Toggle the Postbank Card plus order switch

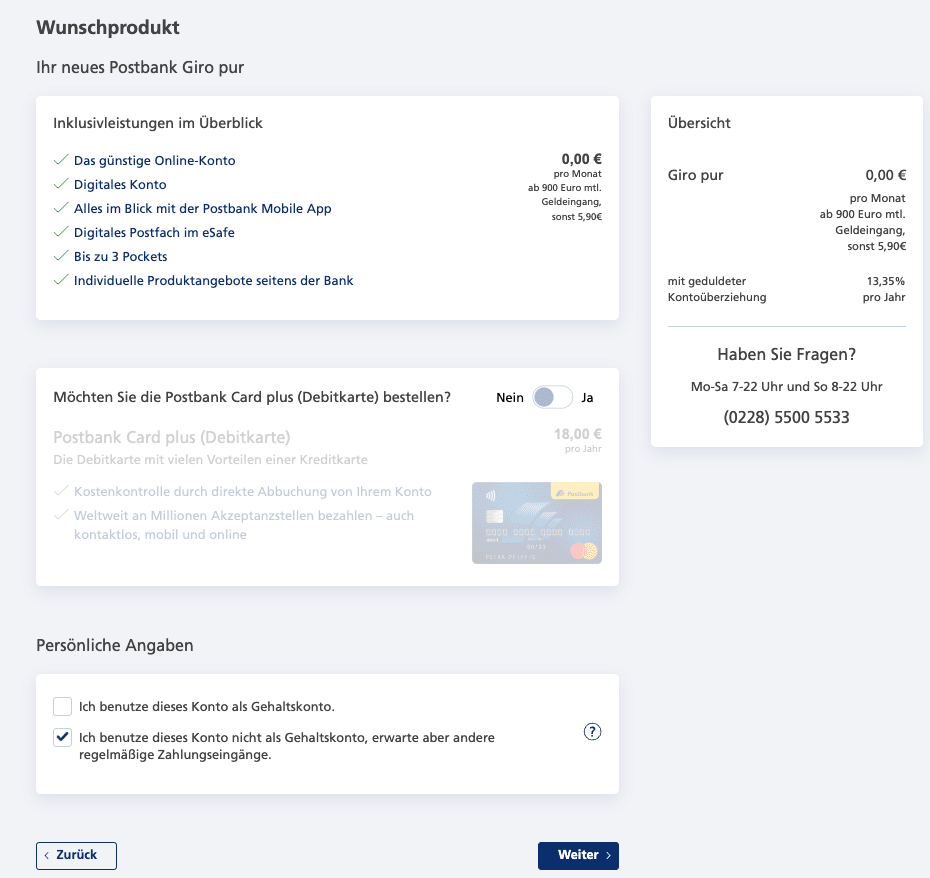click(552, 397)
